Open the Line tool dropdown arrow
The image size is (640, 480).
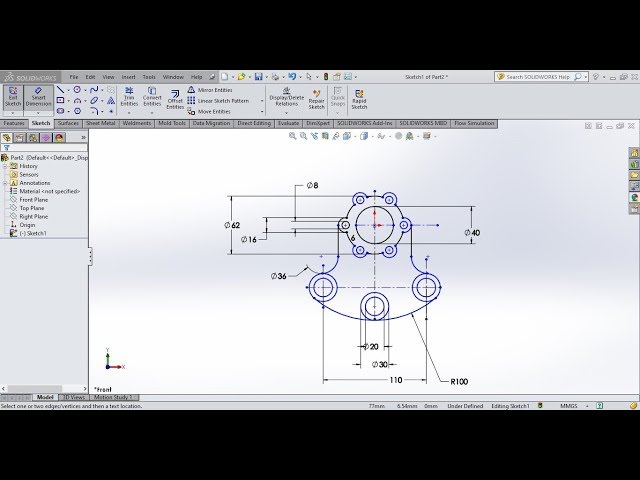click(68, 90)
